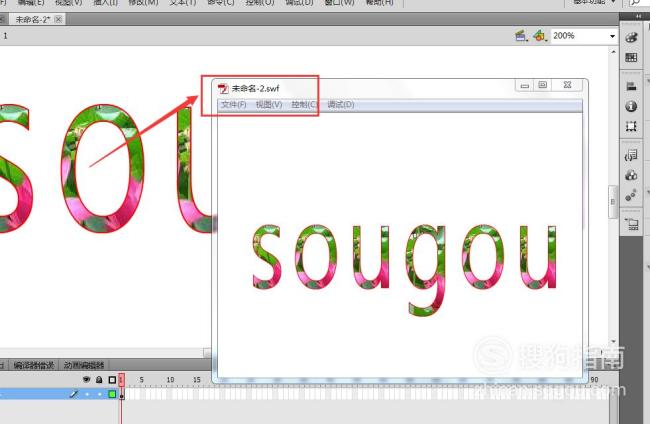The width and height of the screenshot is (650, 424).
Task: Open the 文件(F) menu in SWF window
Action: click(x=233, y=104)
